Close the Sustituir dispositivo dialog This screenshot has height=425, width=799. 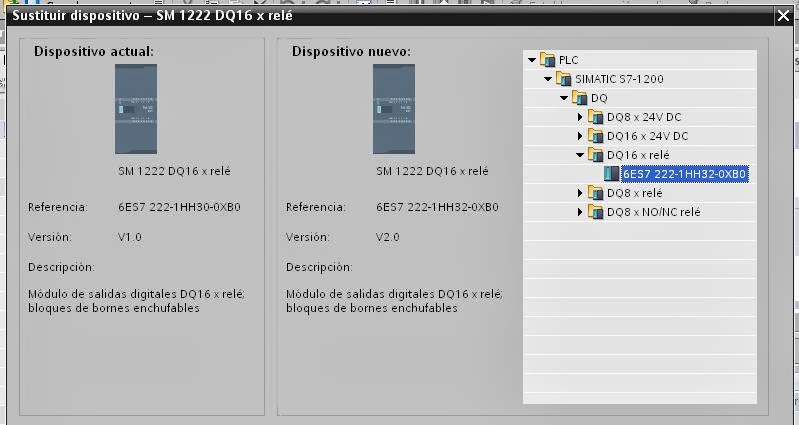pos(783,16)
